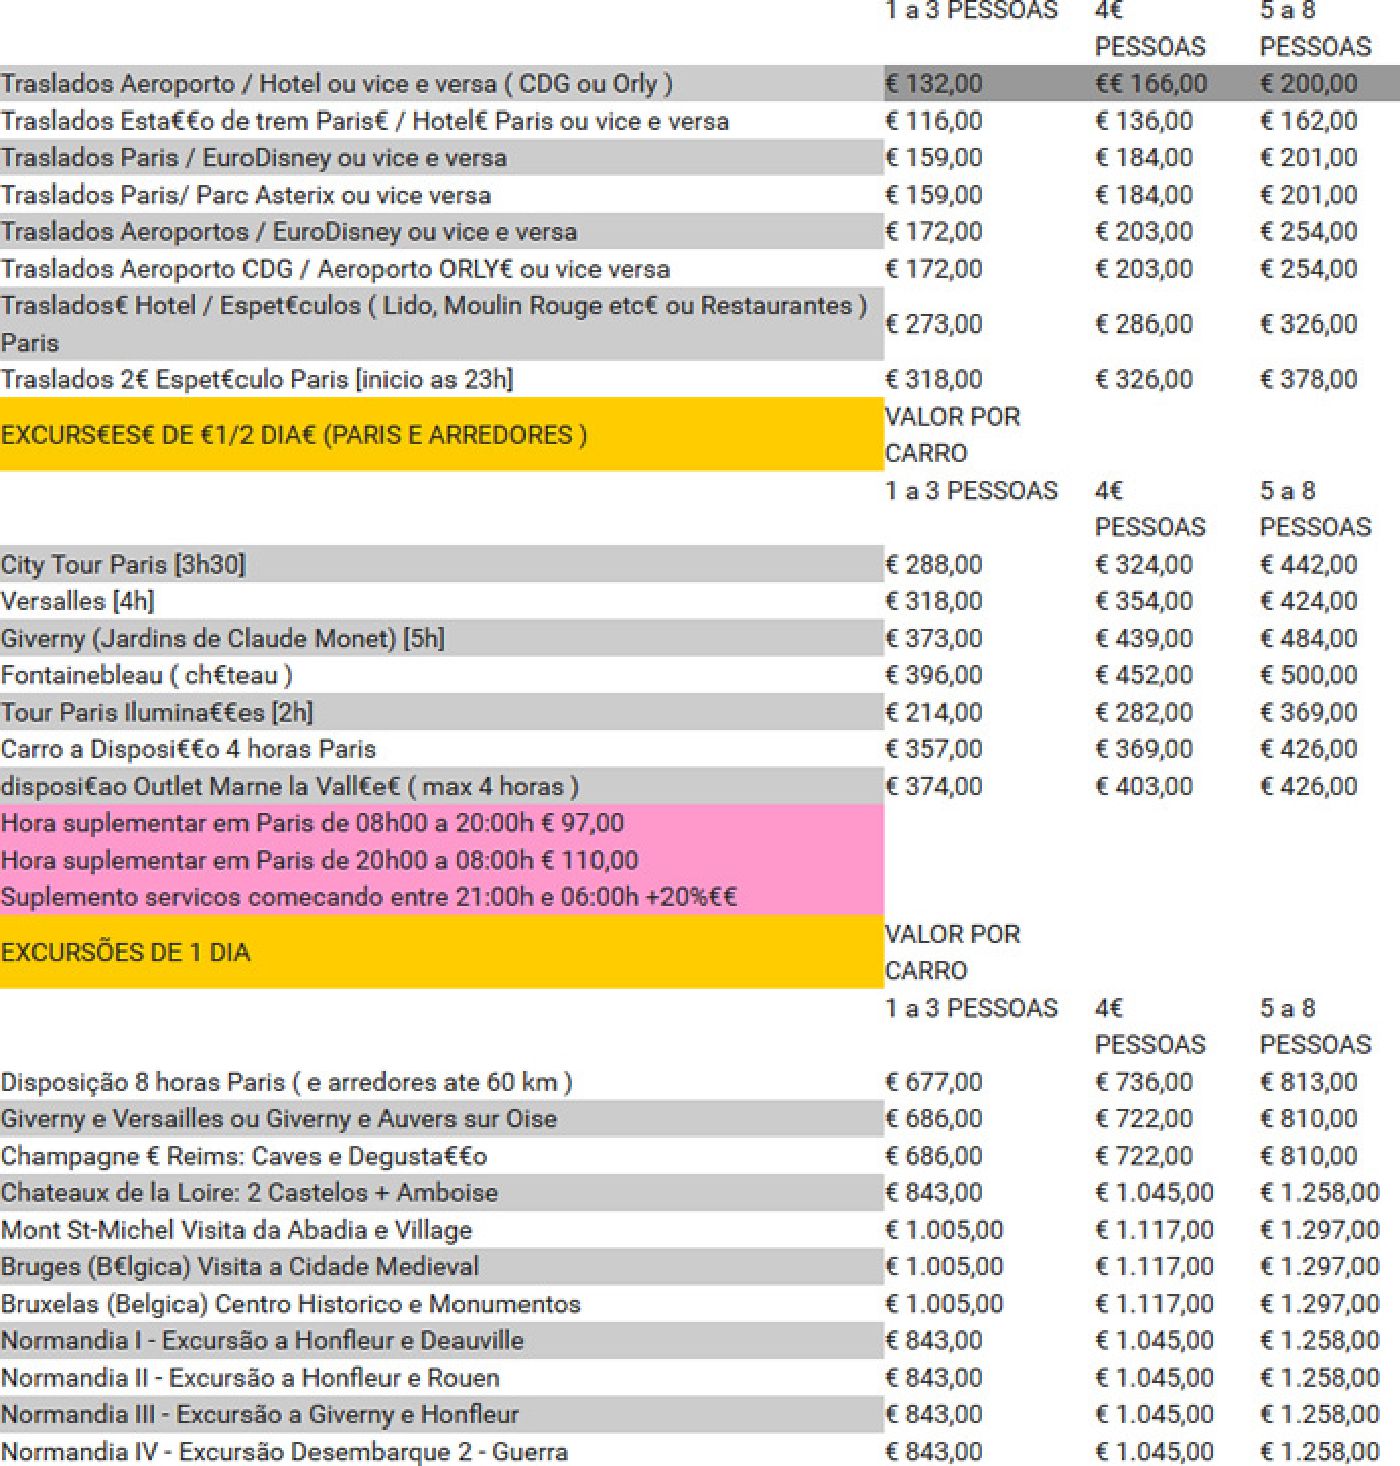Click the yellow half-day excursions header
Image resolution: width=1400 pixels, height=1466 pixels.
click(x=441, y=434)
